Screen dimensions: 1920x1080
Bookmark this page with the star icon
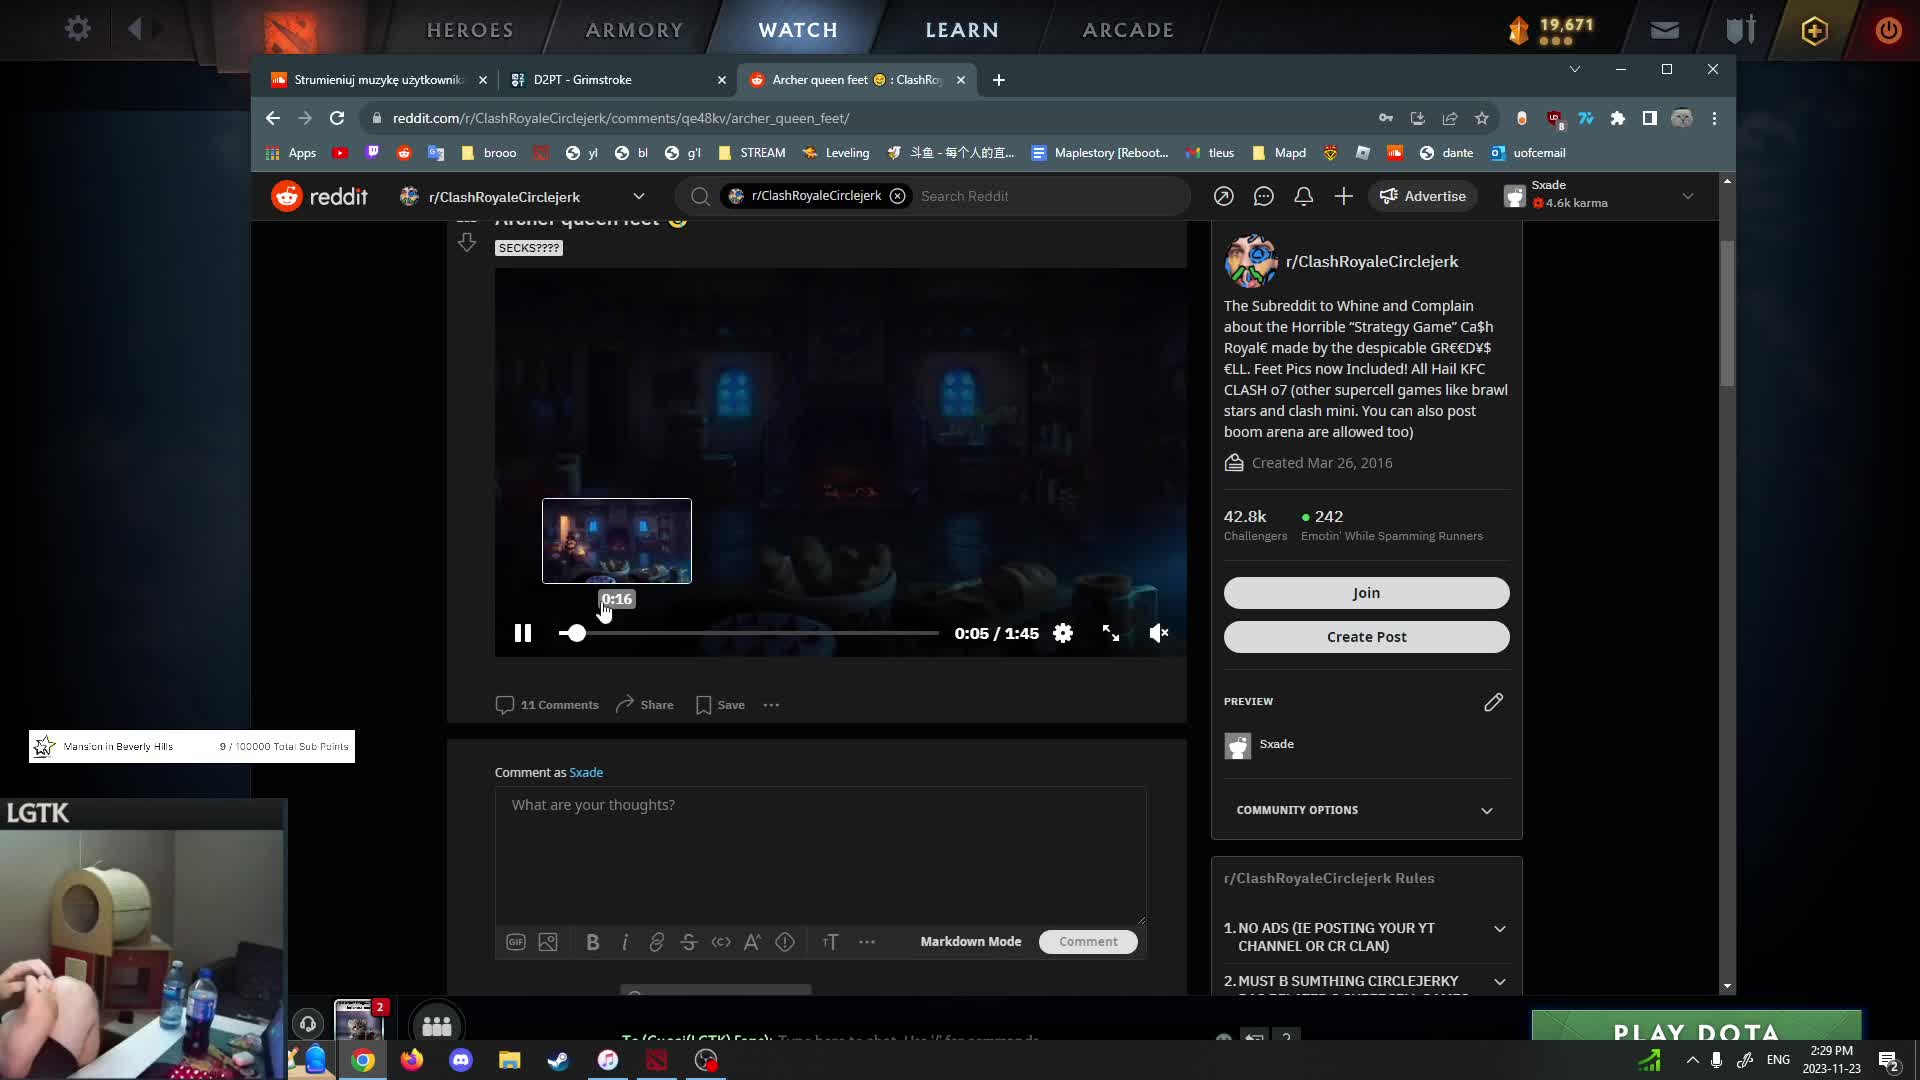pyautogui.click(x=1481, y=118)
